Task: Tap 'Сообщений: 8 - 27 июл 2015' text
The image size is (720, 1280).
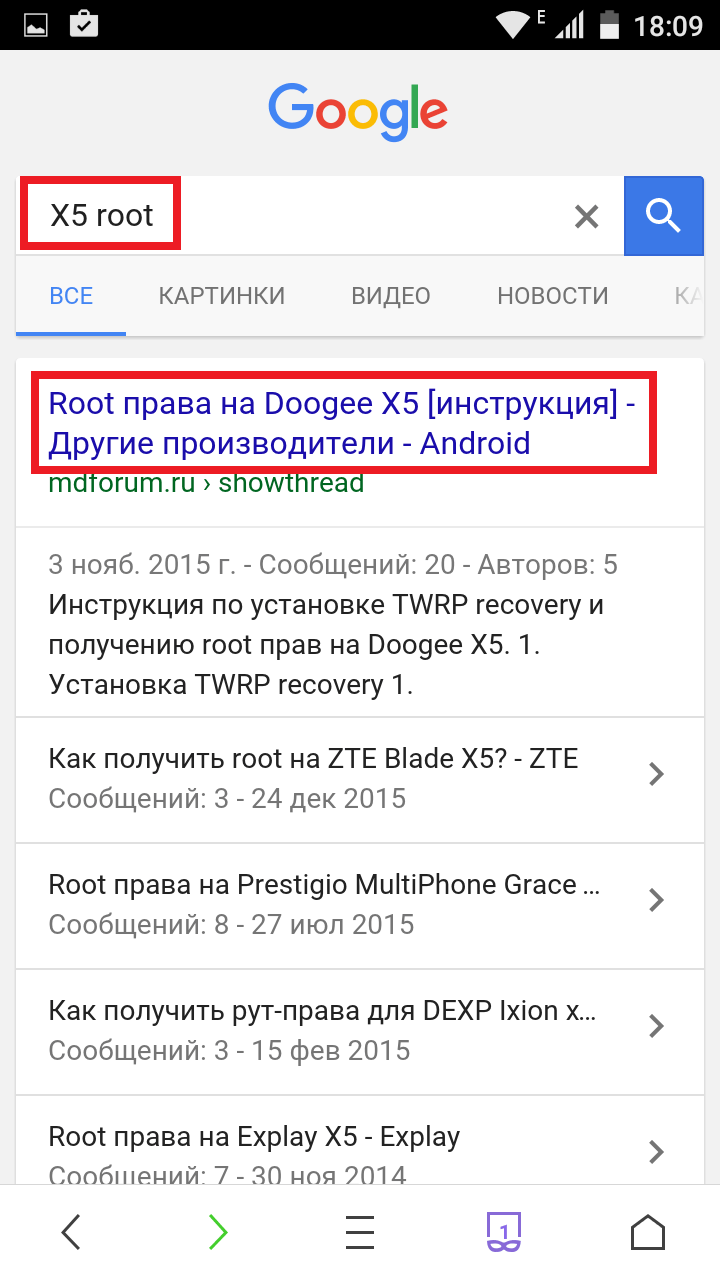Action: point(231,924)
